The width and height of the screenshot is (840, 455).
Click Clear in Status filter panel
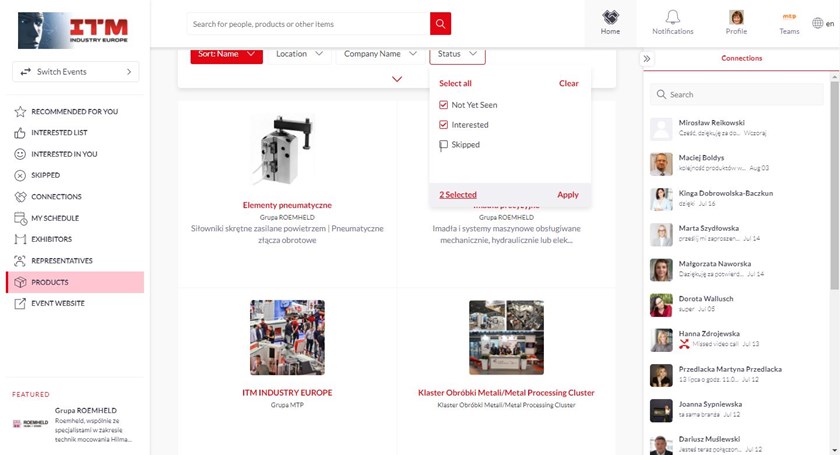click(x=568, y=84)
